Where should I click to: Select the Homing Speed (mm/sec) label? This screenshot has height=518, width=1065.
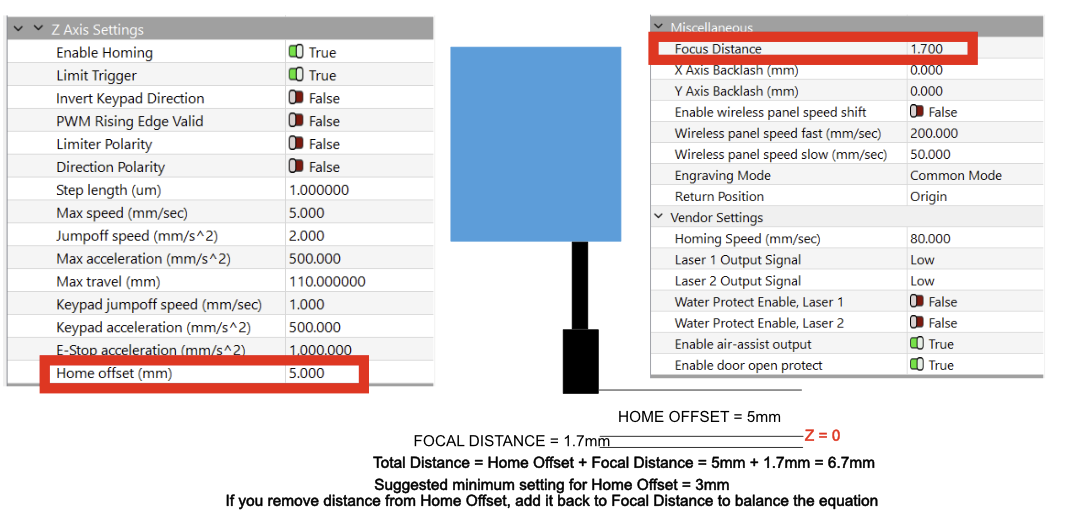pyautogui.click(x=747, y=238)
